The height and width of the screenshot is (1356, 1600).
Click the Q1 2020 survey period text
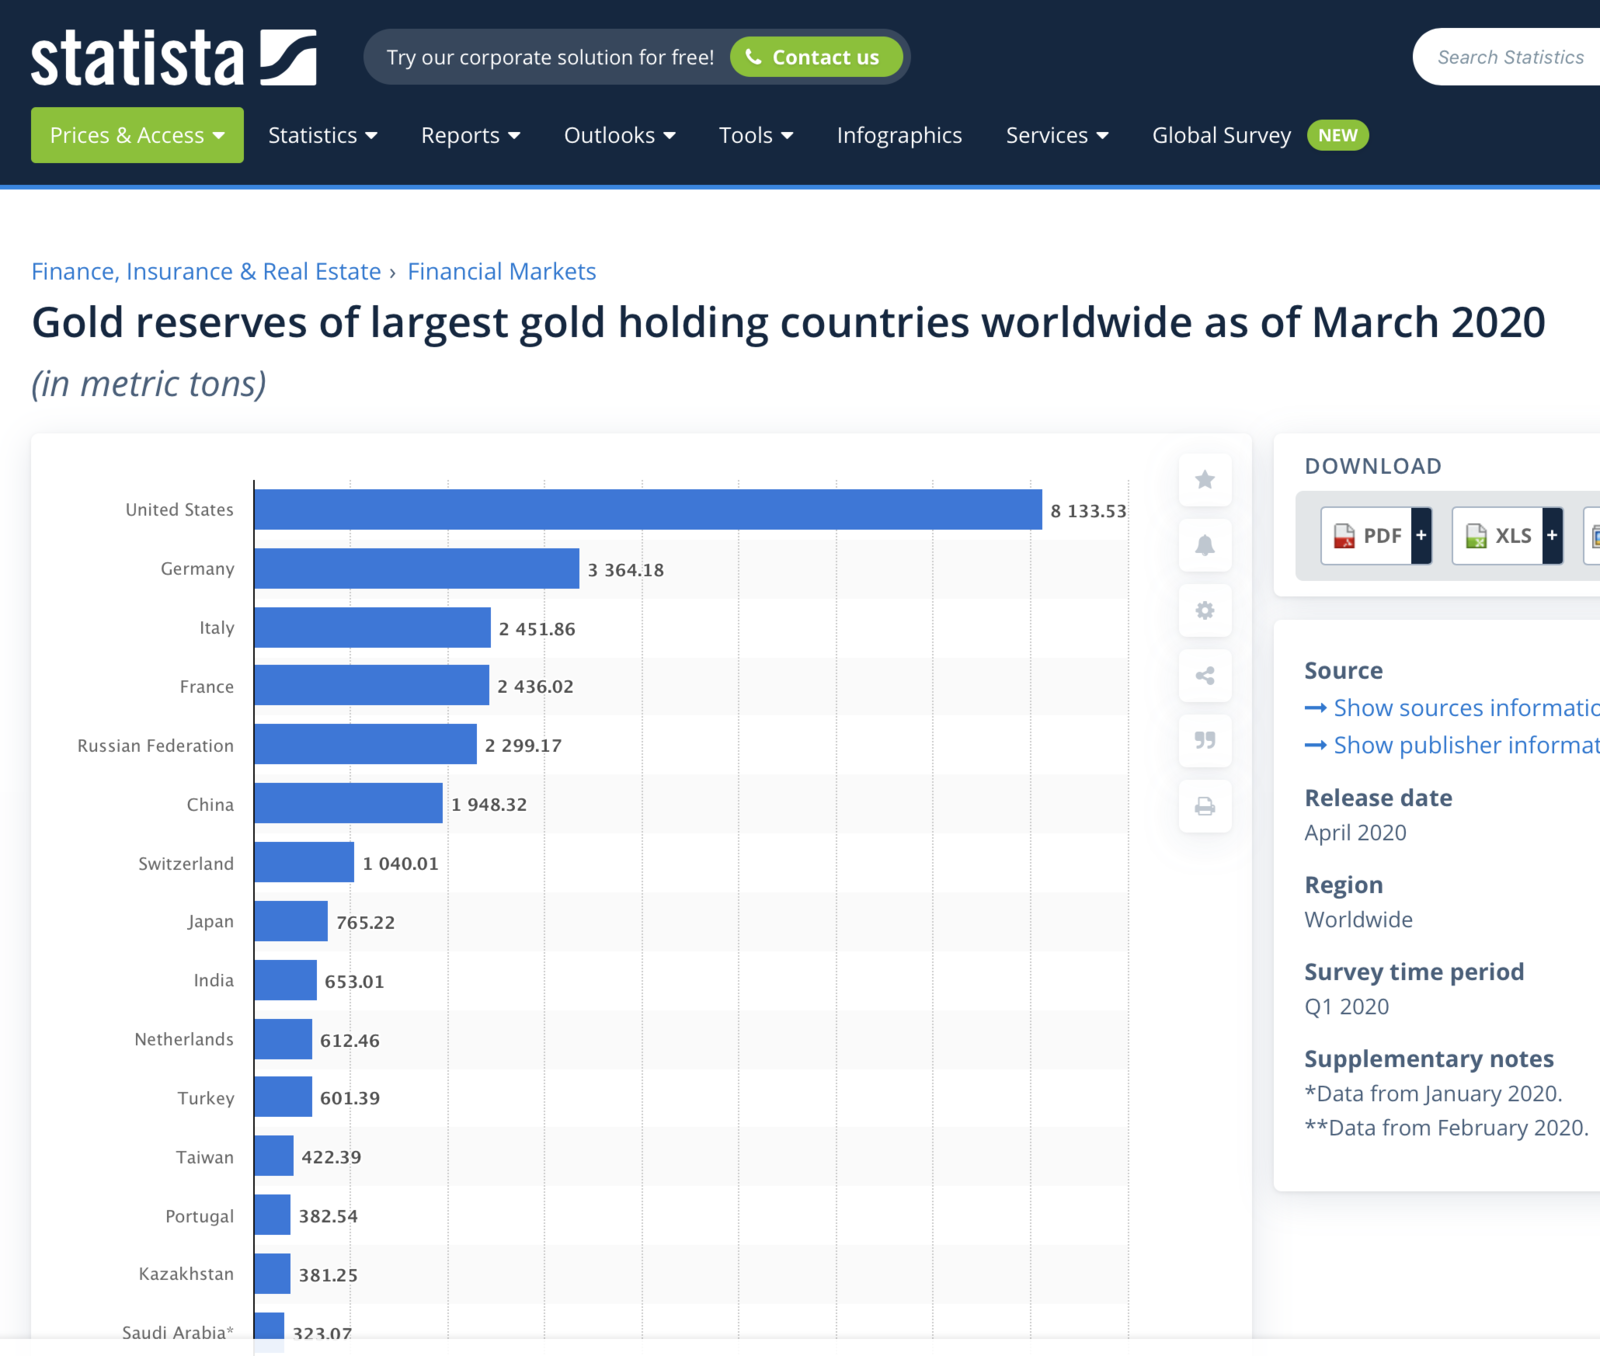(x=1347, y=1007)
